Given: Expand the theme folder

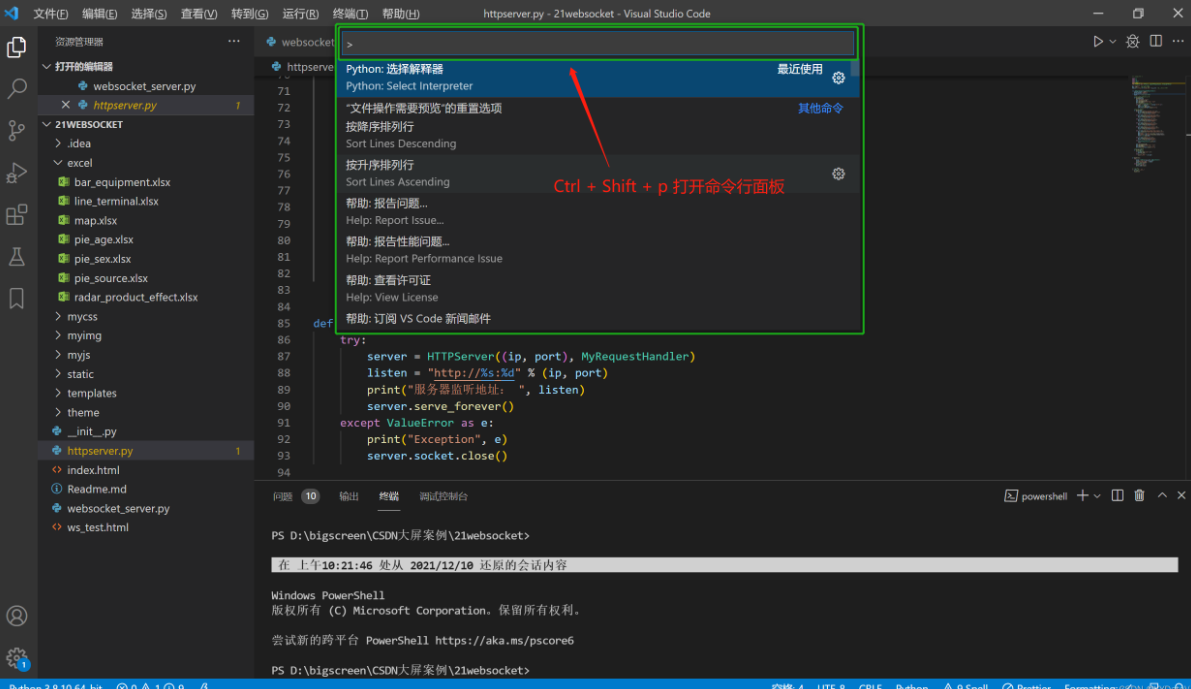Looking at the screenshot, I should click(58, 412).
